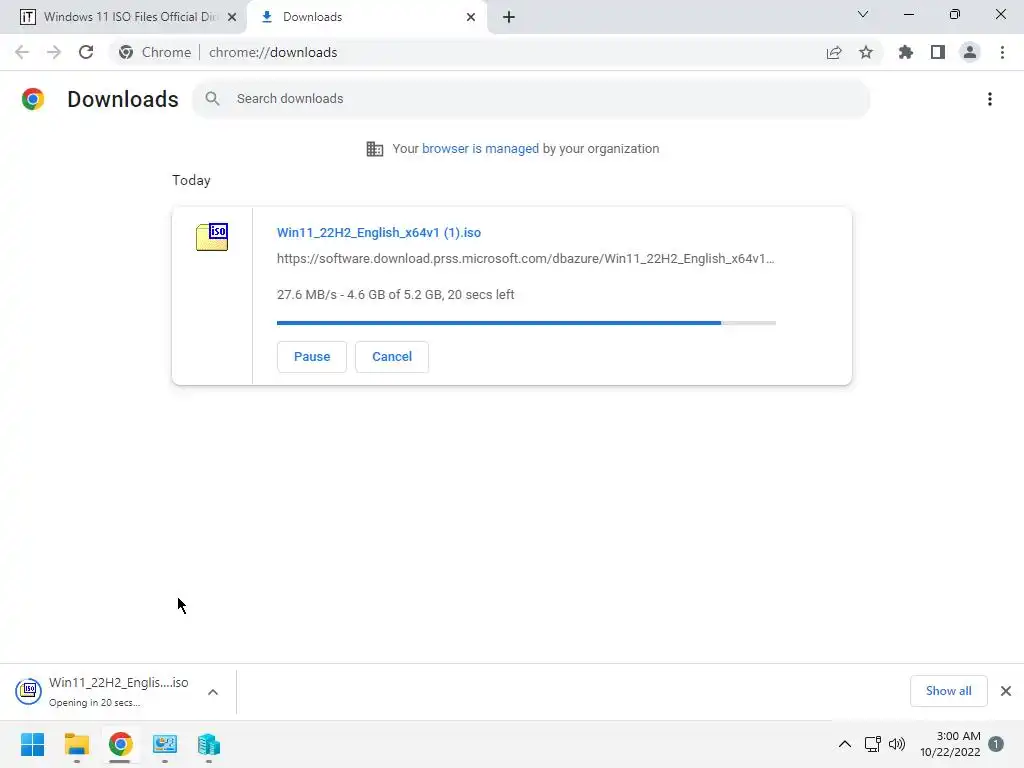The width and height of the screenshot is (1024, 768).
Task: Close the Windows 11 ISO Files tab
Action: (232, 17)
